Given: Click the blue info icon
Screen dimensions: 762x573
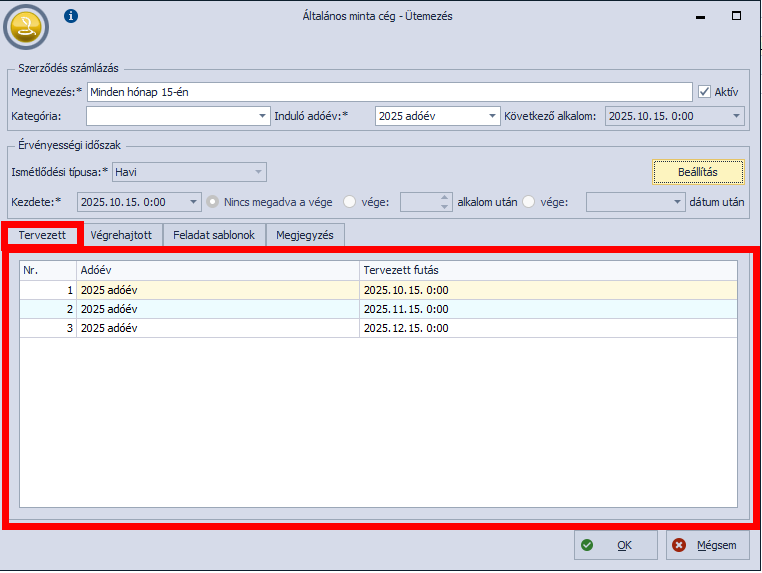Looking at the screenshot, I should coord(70,16).
